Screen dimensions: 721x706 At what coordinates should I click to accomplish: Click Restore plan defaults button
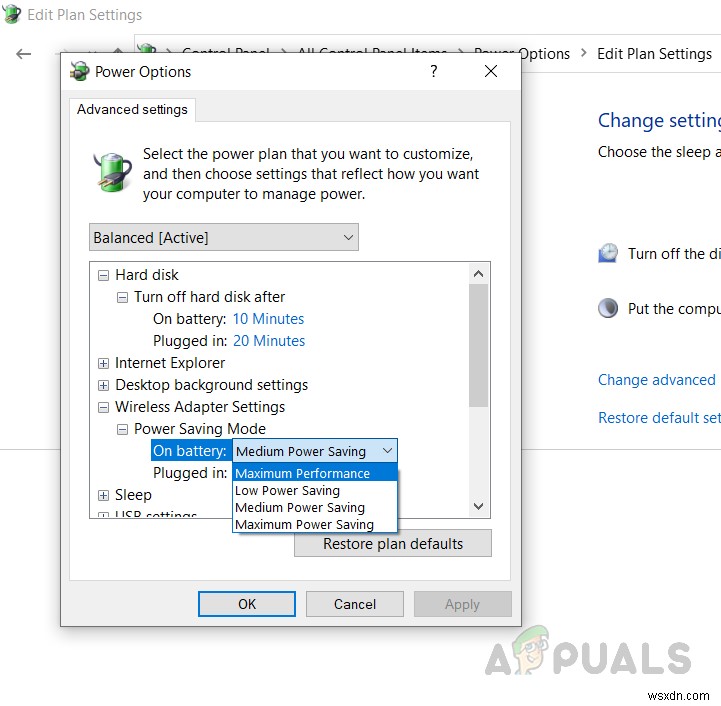pyautogui.click(x=393, y=544)
